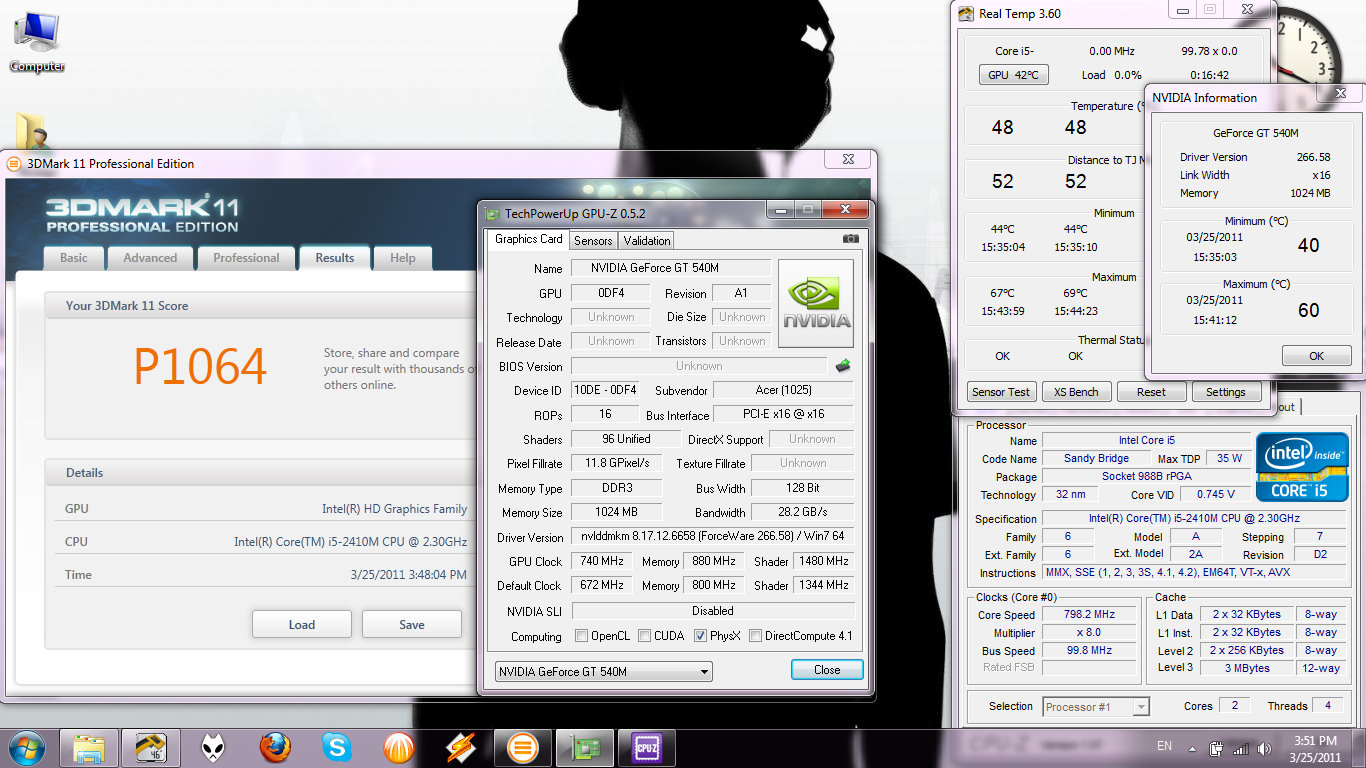
Task: Open Skype from the taskbar
Action: coord(337,748)
